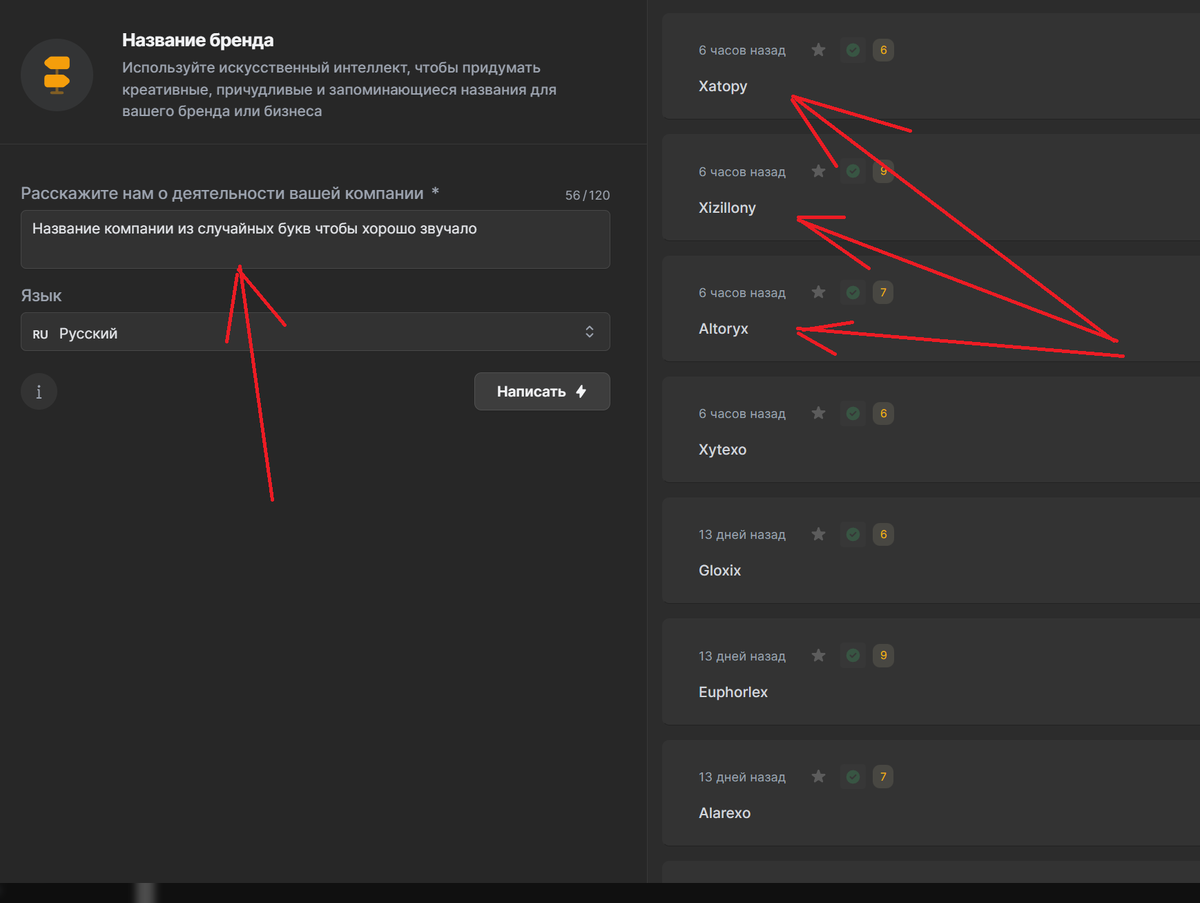Click the green check icon on Xizillony card
The width and height of the screenshot is (1200, 903).
click(853, 171)
